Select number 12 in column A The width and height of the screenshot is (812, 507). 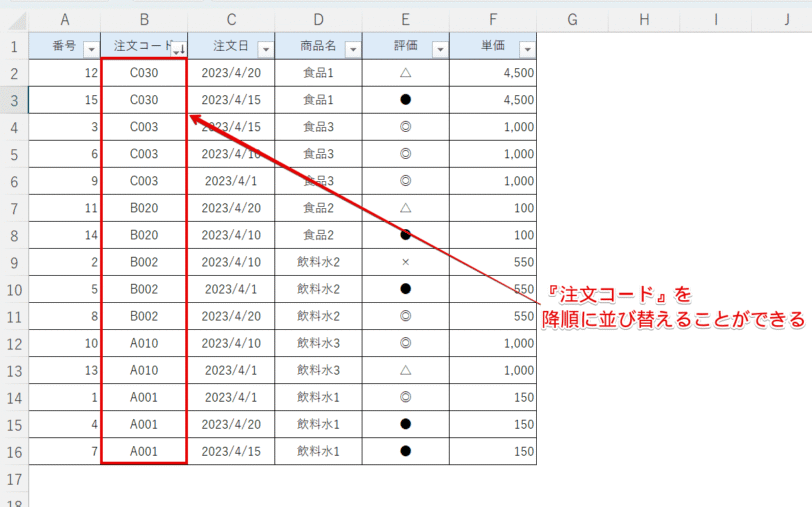pyautogui.click(x=65, y=73)
